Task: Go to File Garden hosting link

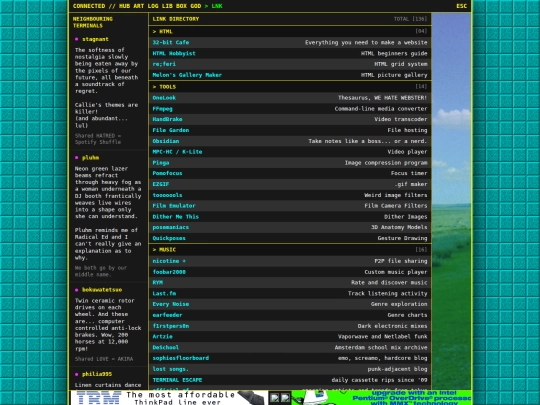Action: [171, 130]
